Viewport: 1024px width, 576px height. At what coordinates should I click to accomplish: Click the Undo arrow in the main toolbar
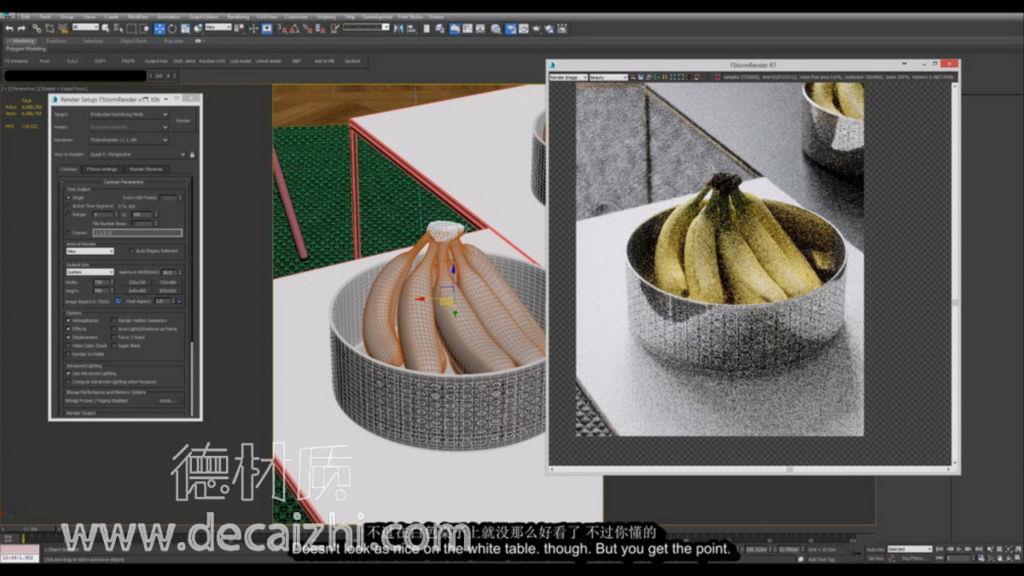pos(9,29)
